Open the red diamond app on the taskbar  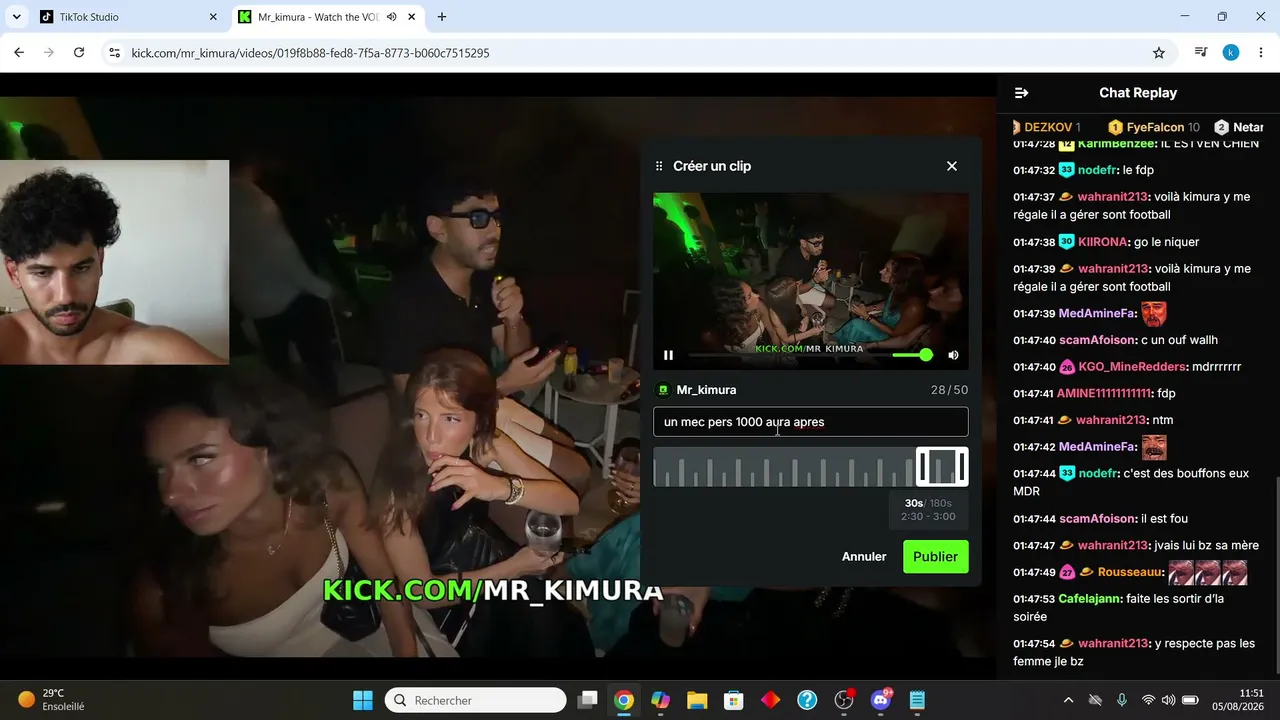[x=770, y=700]
